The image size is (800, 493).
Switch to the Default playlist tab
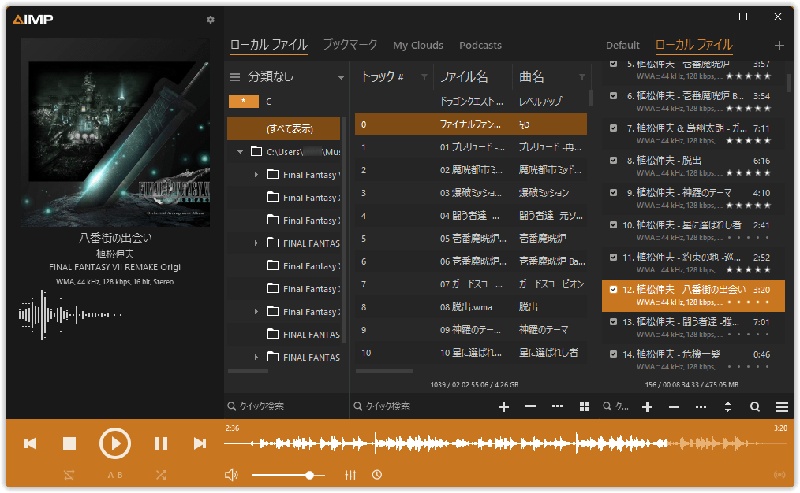(x=622, y=45)
